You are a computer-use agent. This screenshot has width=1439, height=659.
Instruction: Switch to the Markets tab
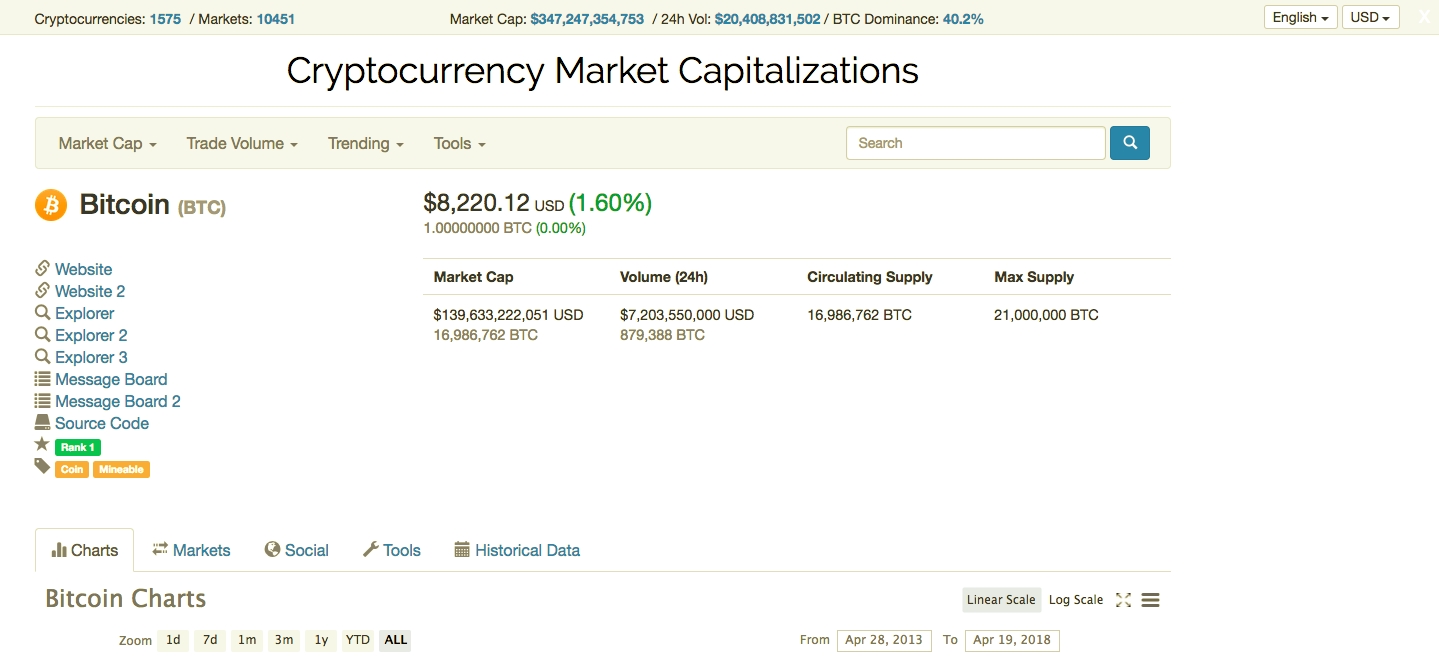191,550
